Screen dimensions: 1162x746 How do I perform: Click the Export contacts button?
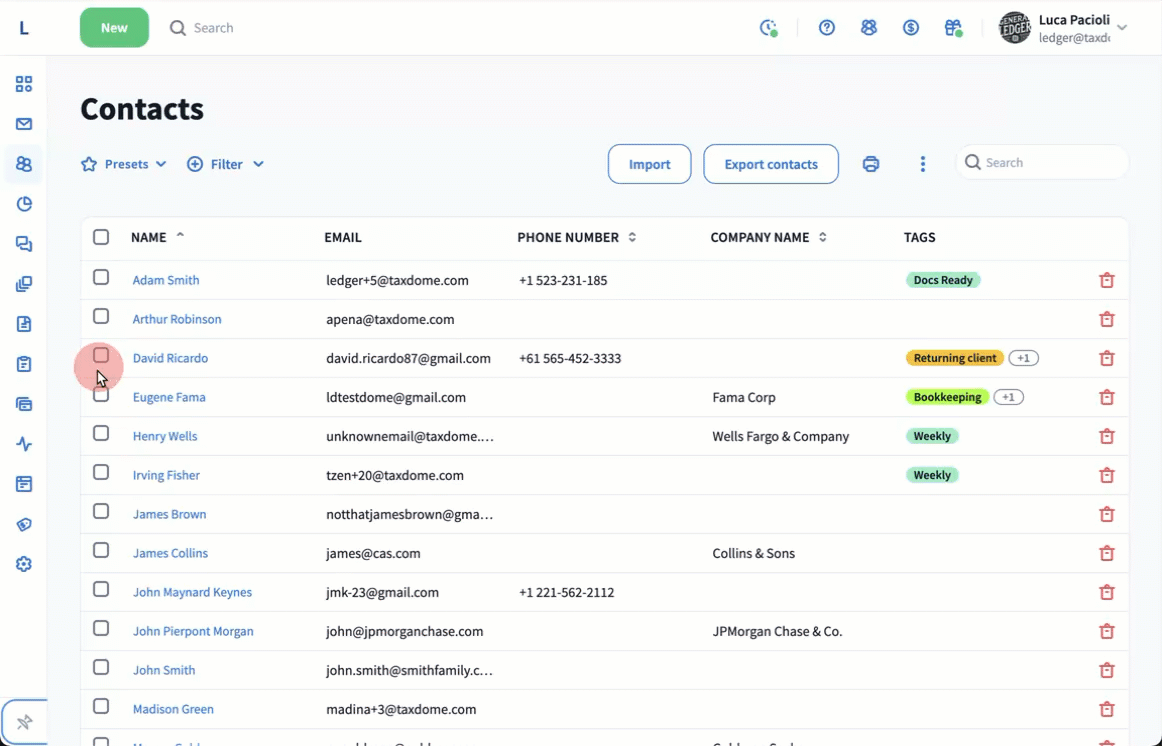(x=770, y=164)
